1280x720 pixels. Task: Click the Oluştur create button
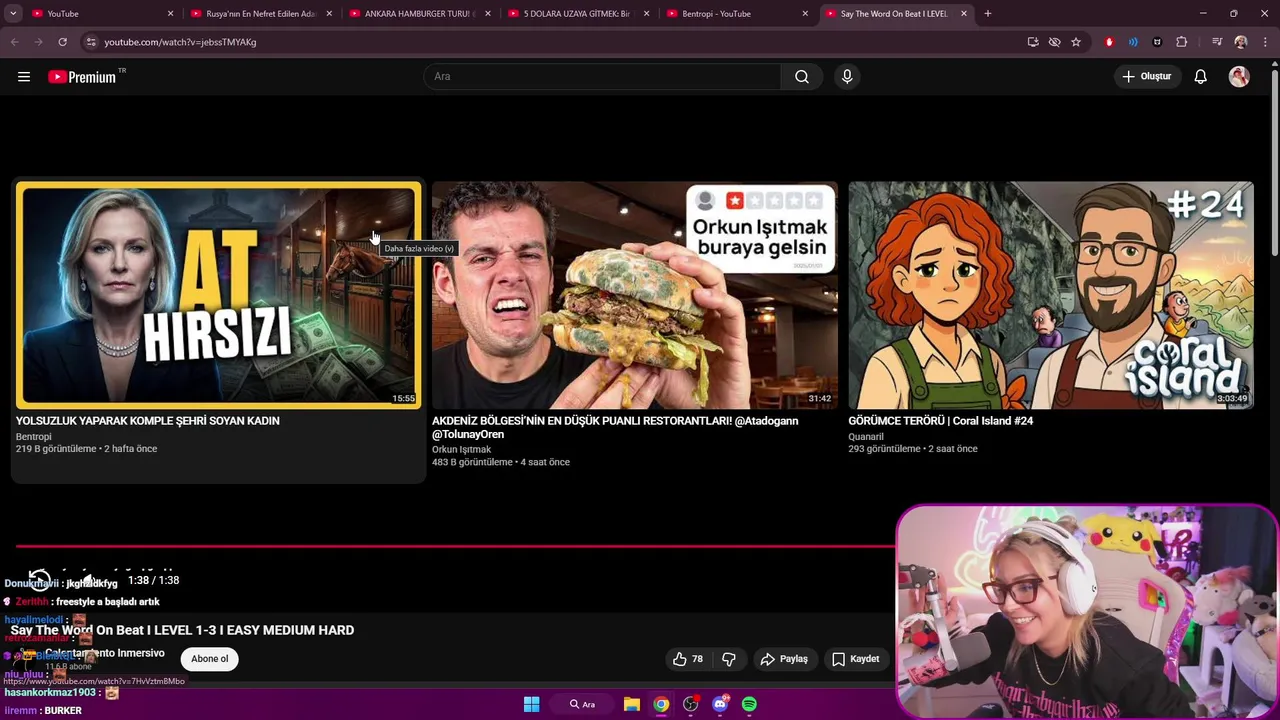click(1146, 76)
